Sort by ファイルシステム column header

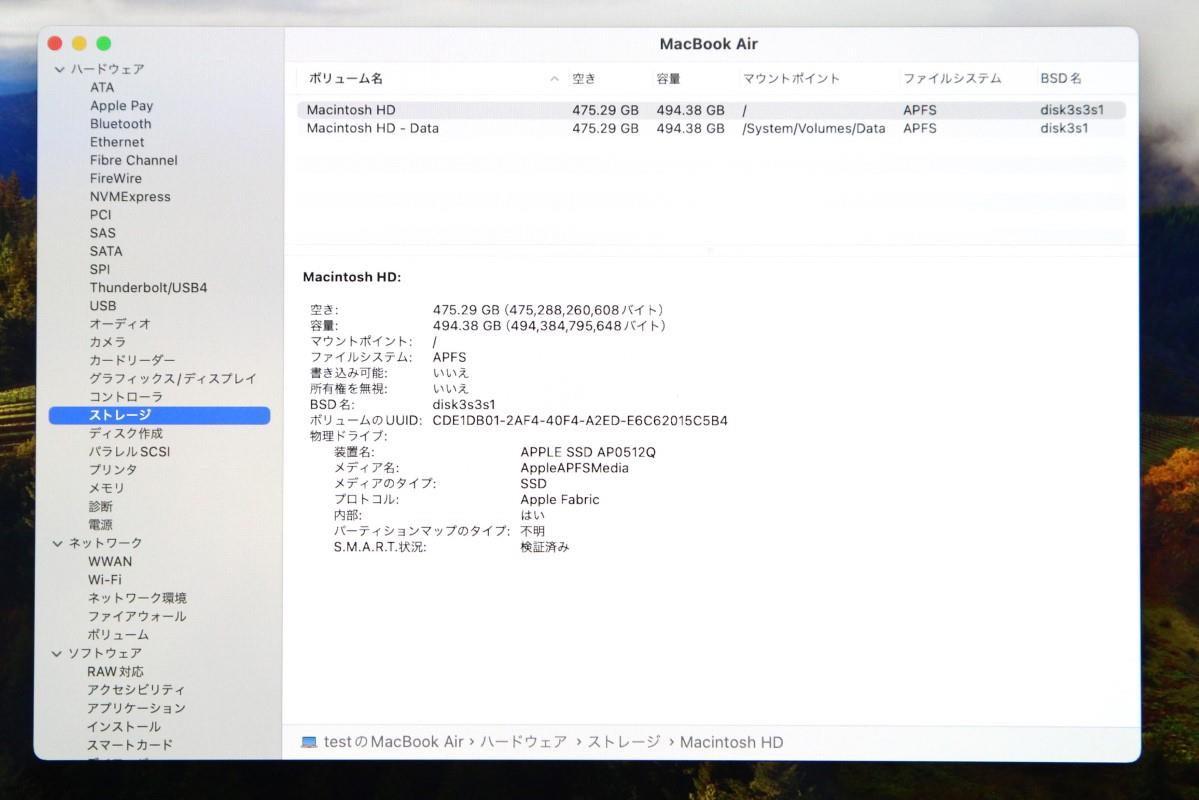point(952,79)
